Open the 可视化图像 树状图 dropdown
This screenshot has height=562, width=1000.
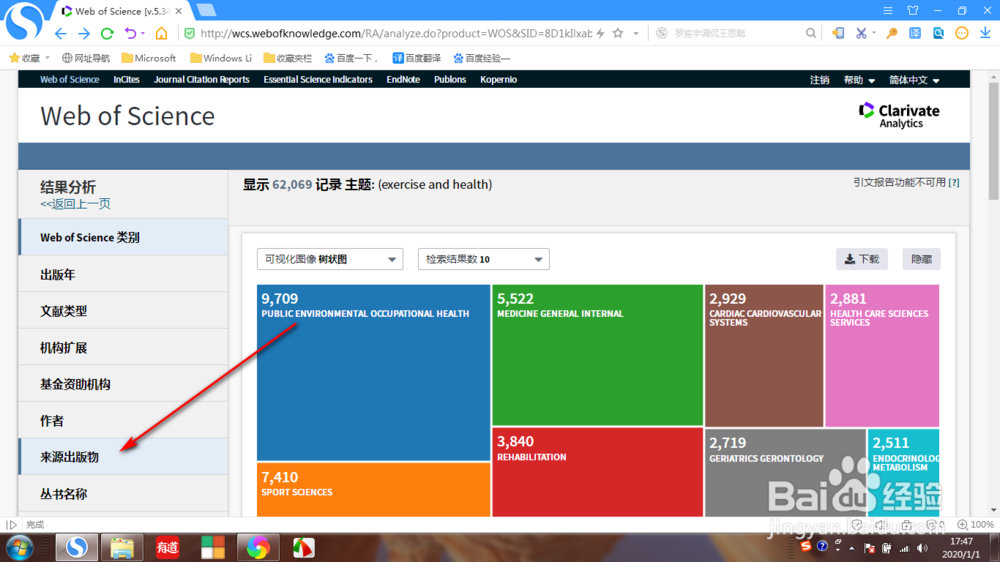coord(330,259)
